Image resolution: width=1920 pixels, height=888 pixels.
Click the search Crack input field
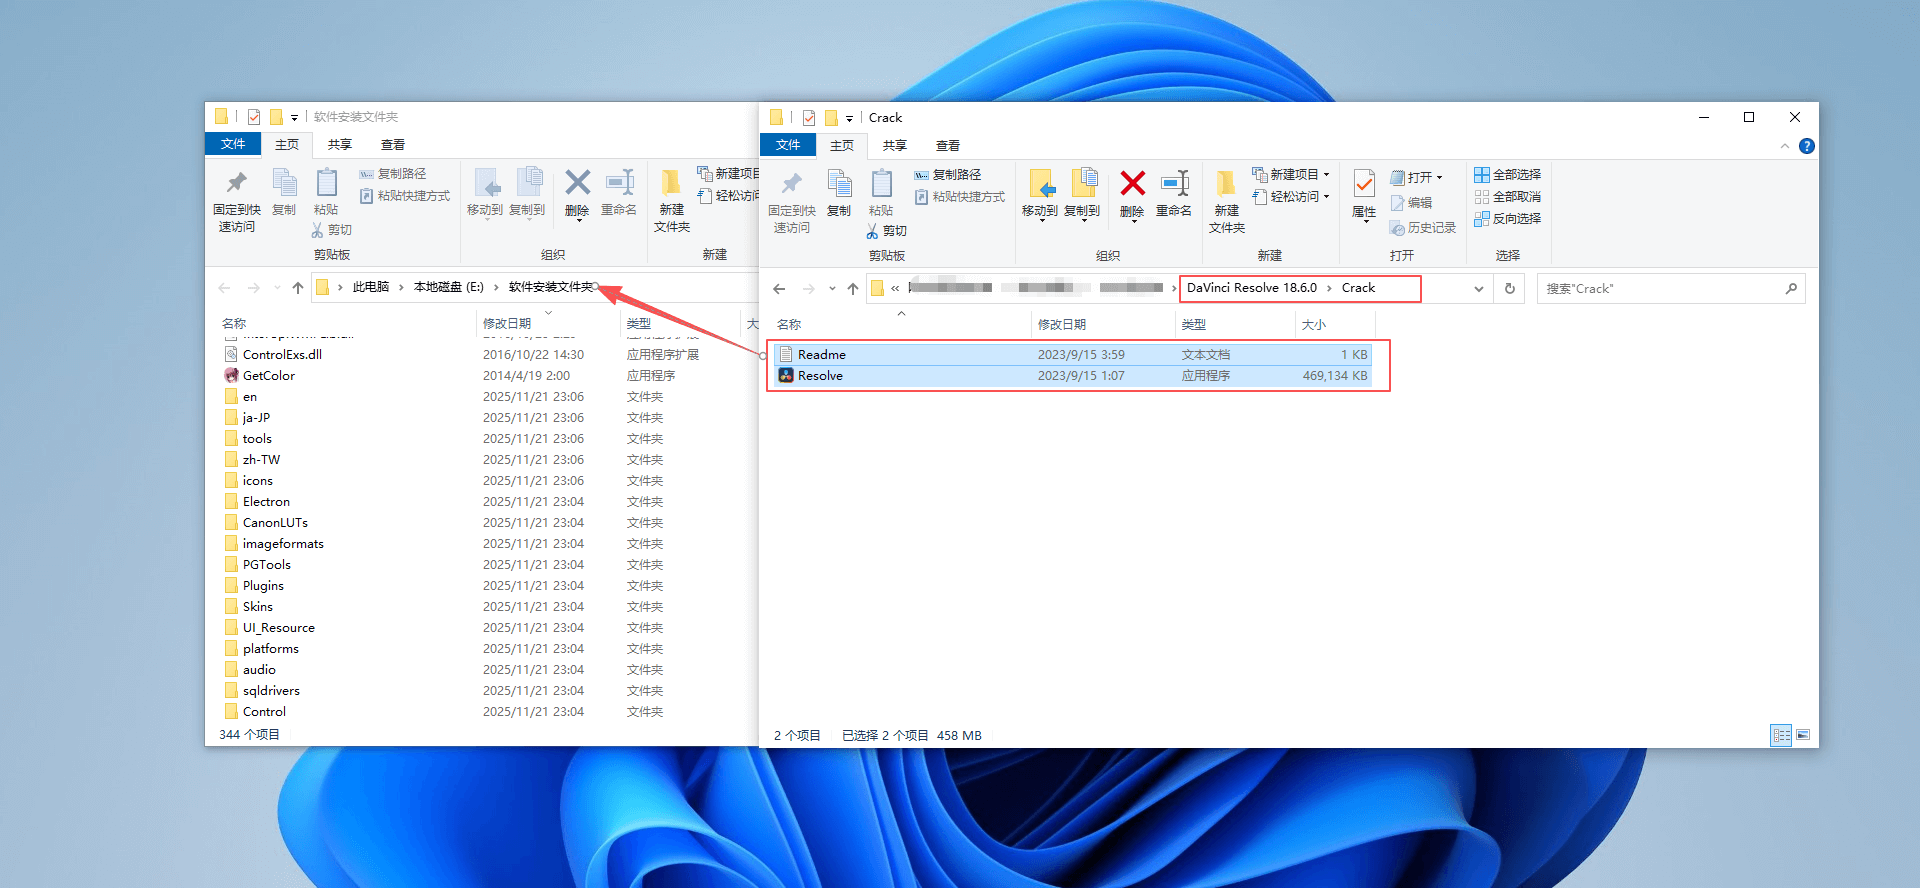click(1660, 289)
